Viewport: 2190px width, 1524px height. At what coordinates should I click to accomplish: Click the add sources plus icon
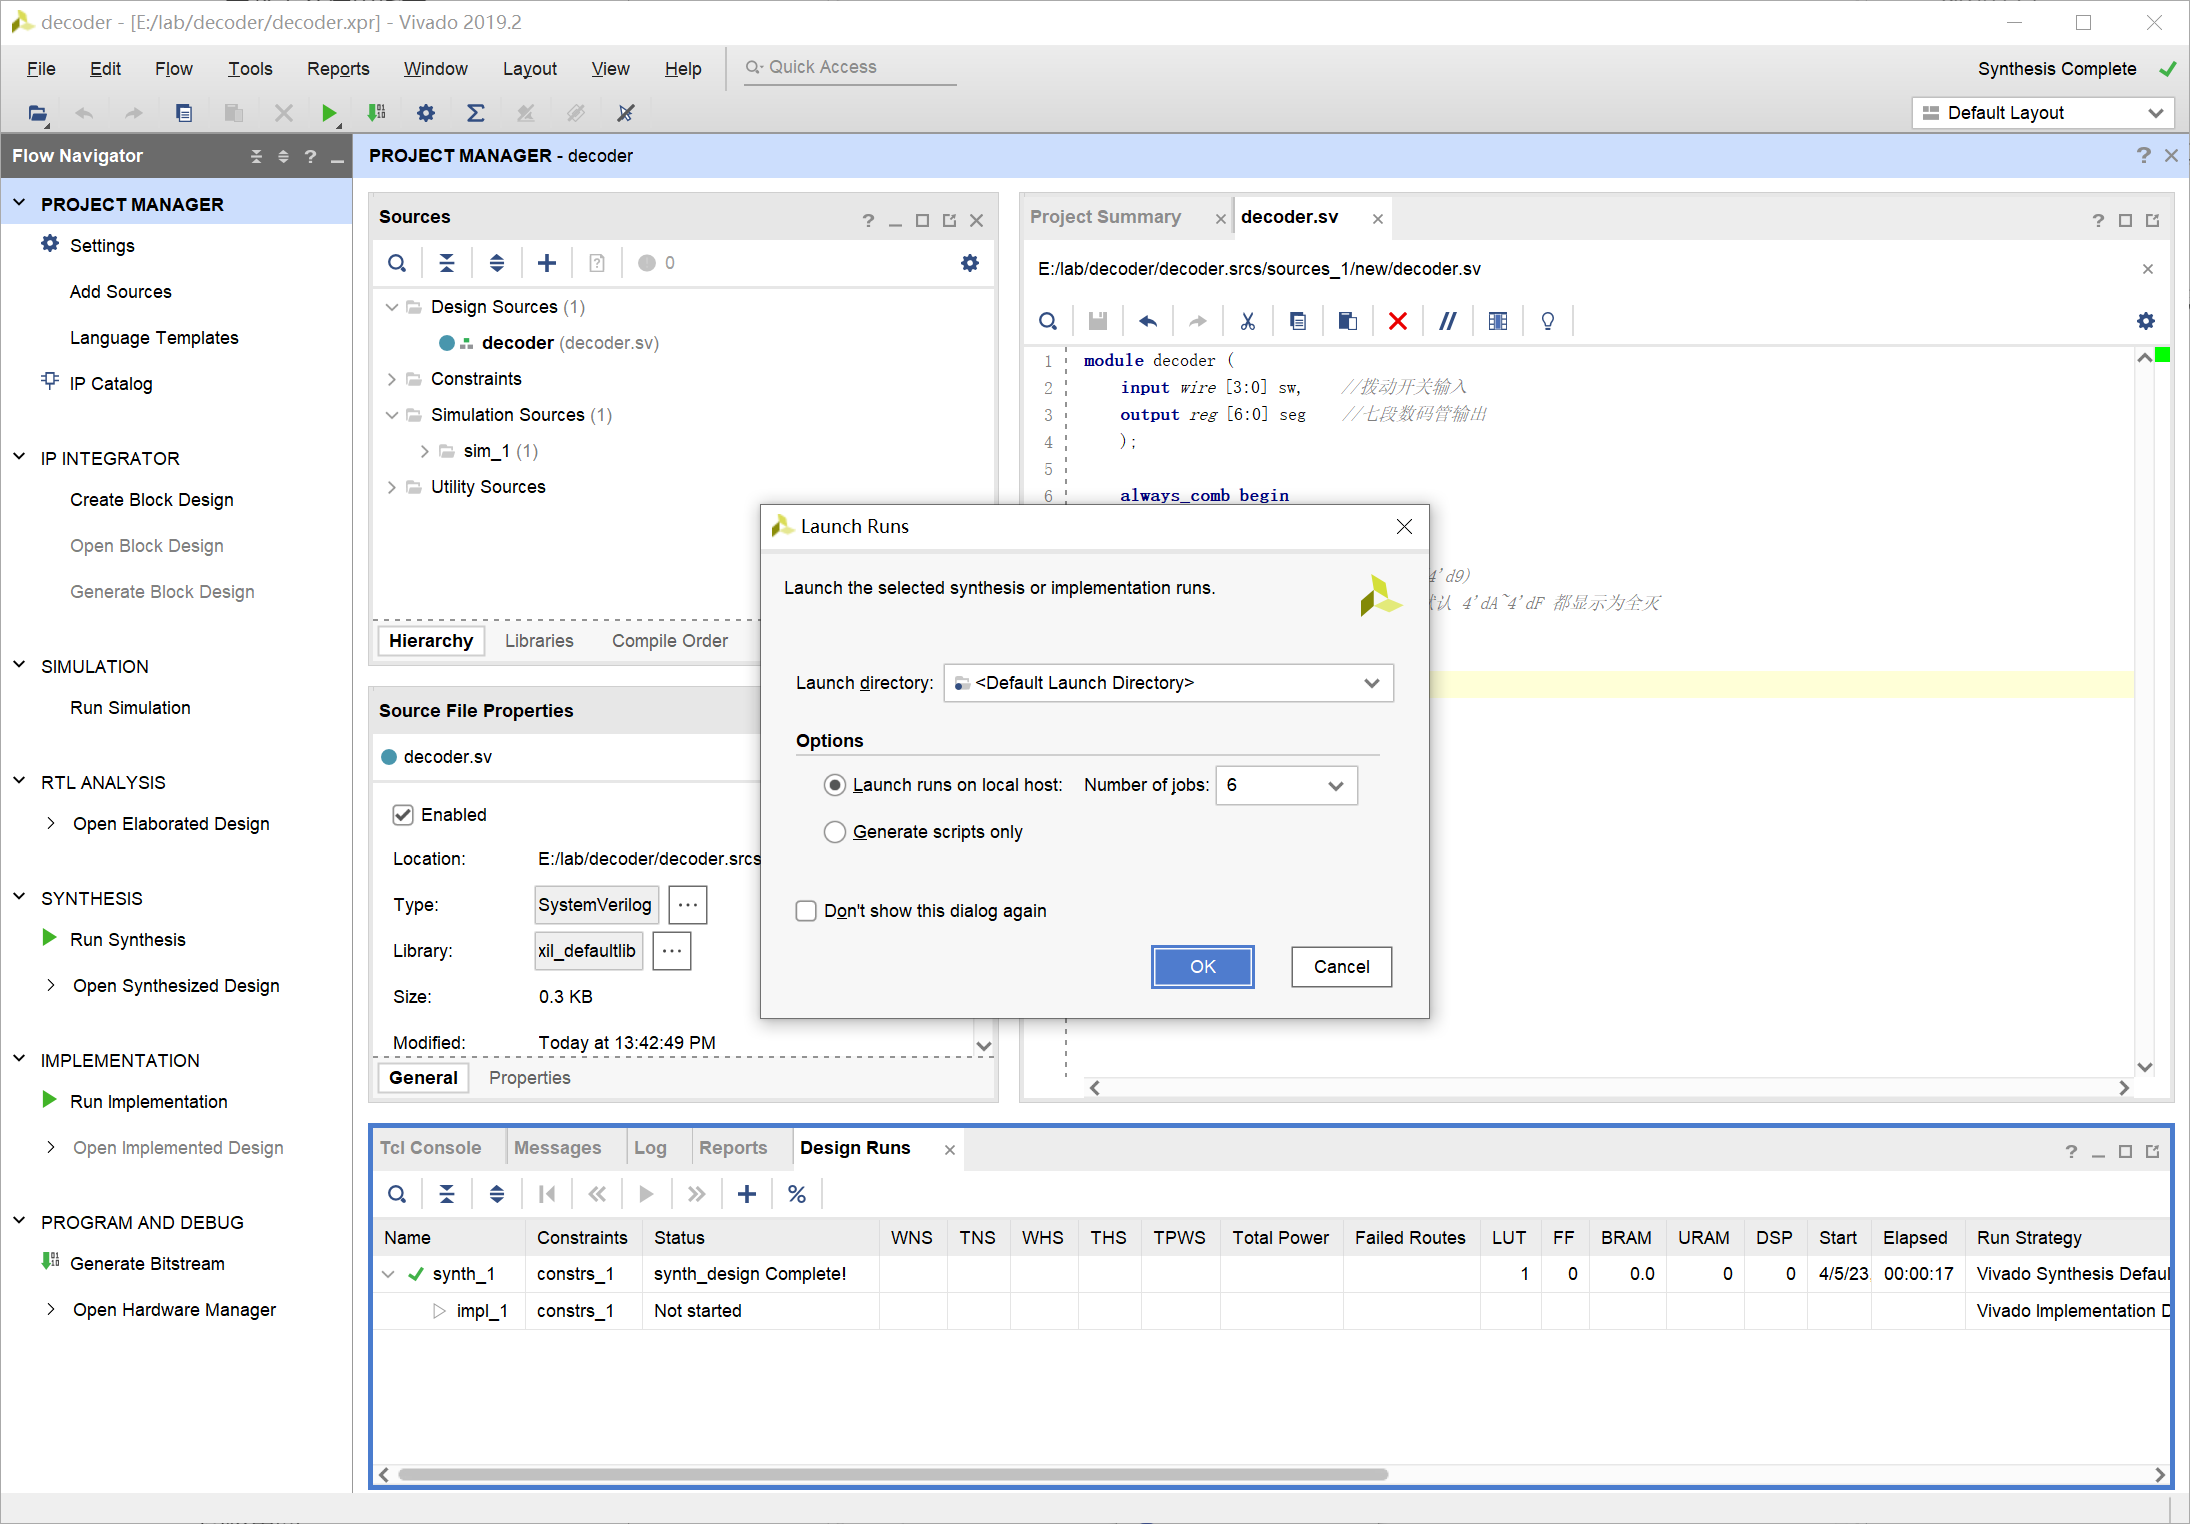click(x=547, y=263)
